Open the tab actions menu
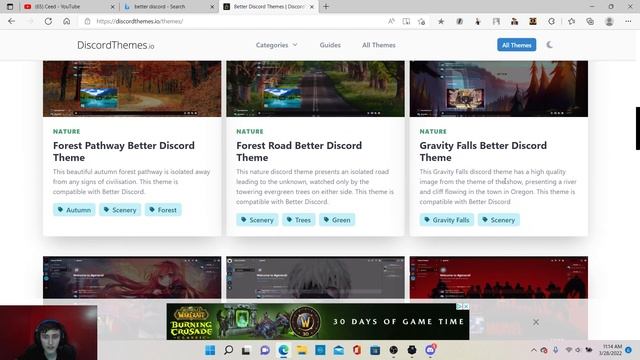The width and height of the screenshot is (640, 360). [x=10, y=7]
